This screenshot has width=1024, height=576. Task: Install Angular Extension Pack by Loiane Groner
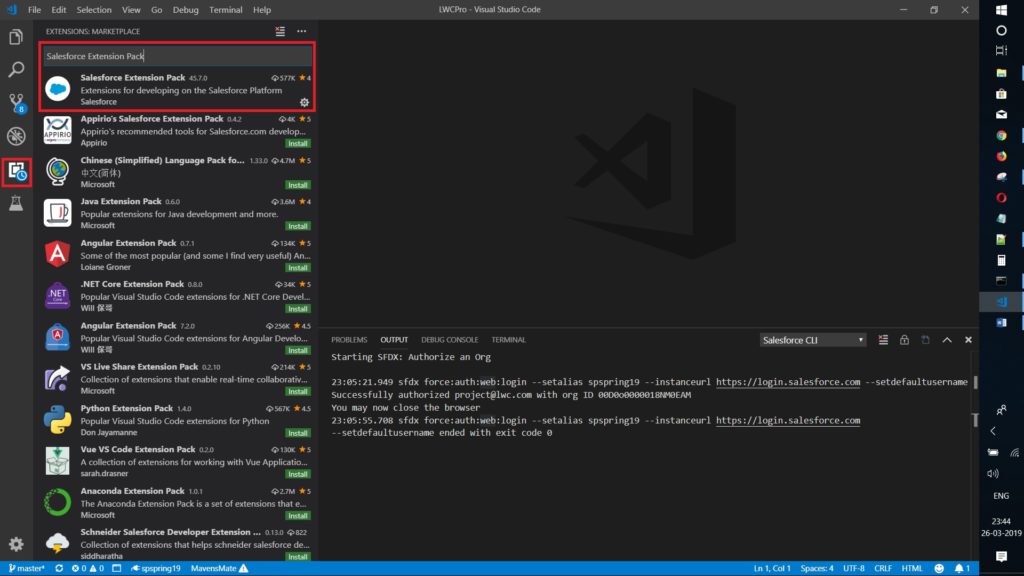298,267
